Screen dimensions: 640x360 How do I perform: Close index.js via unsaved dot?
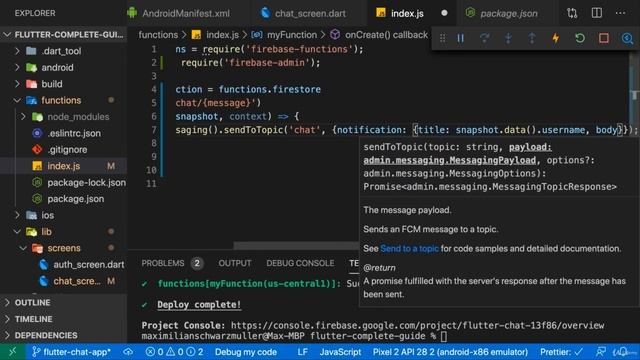(x=444, y=13)
